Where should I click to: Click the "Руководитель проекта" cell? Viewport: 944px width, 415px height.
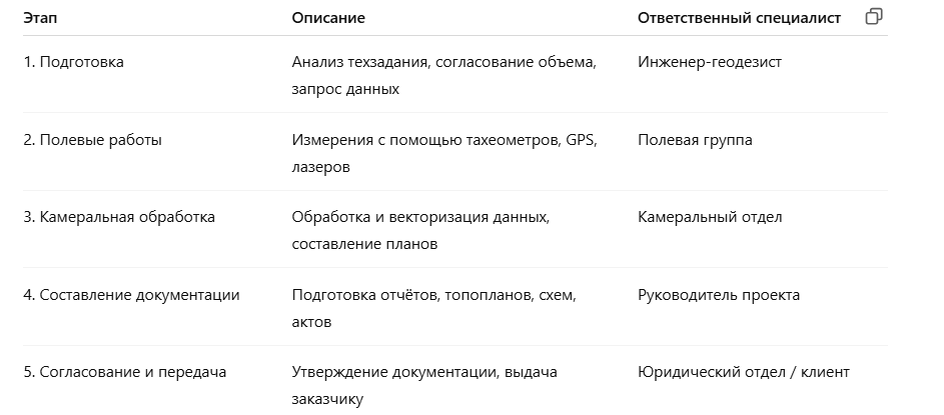(718, 295)
